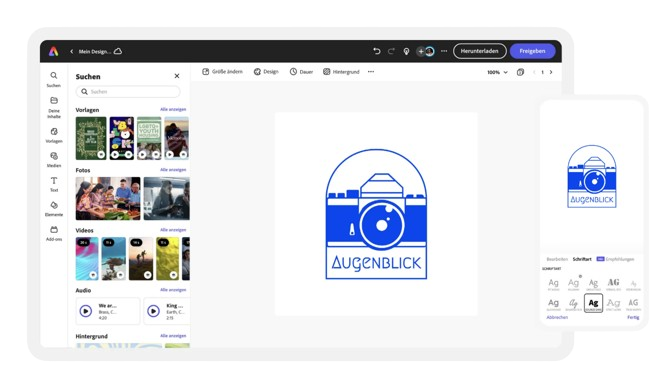Click the Adobe Express logo in the top bar

click(54, 51)
